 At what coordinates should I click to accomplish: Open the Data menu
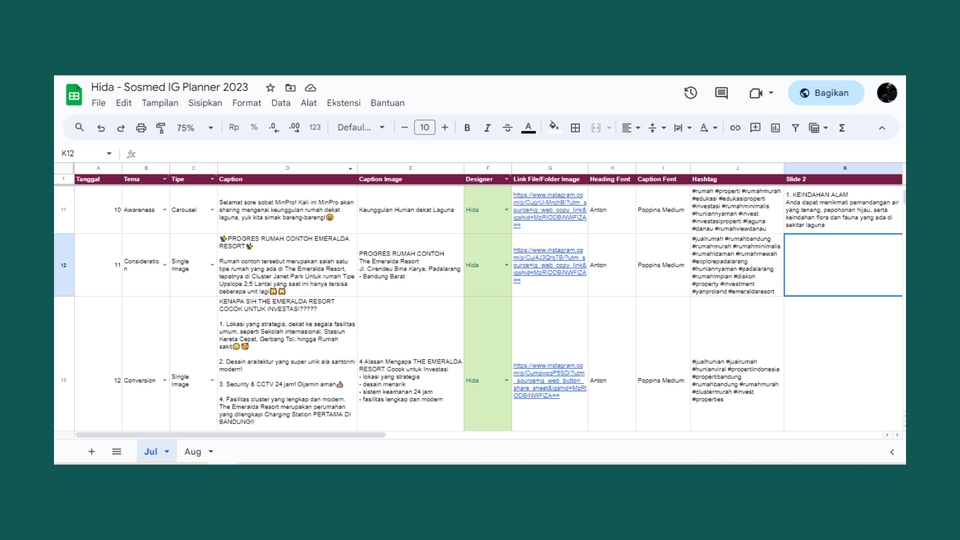coord(281,103)
